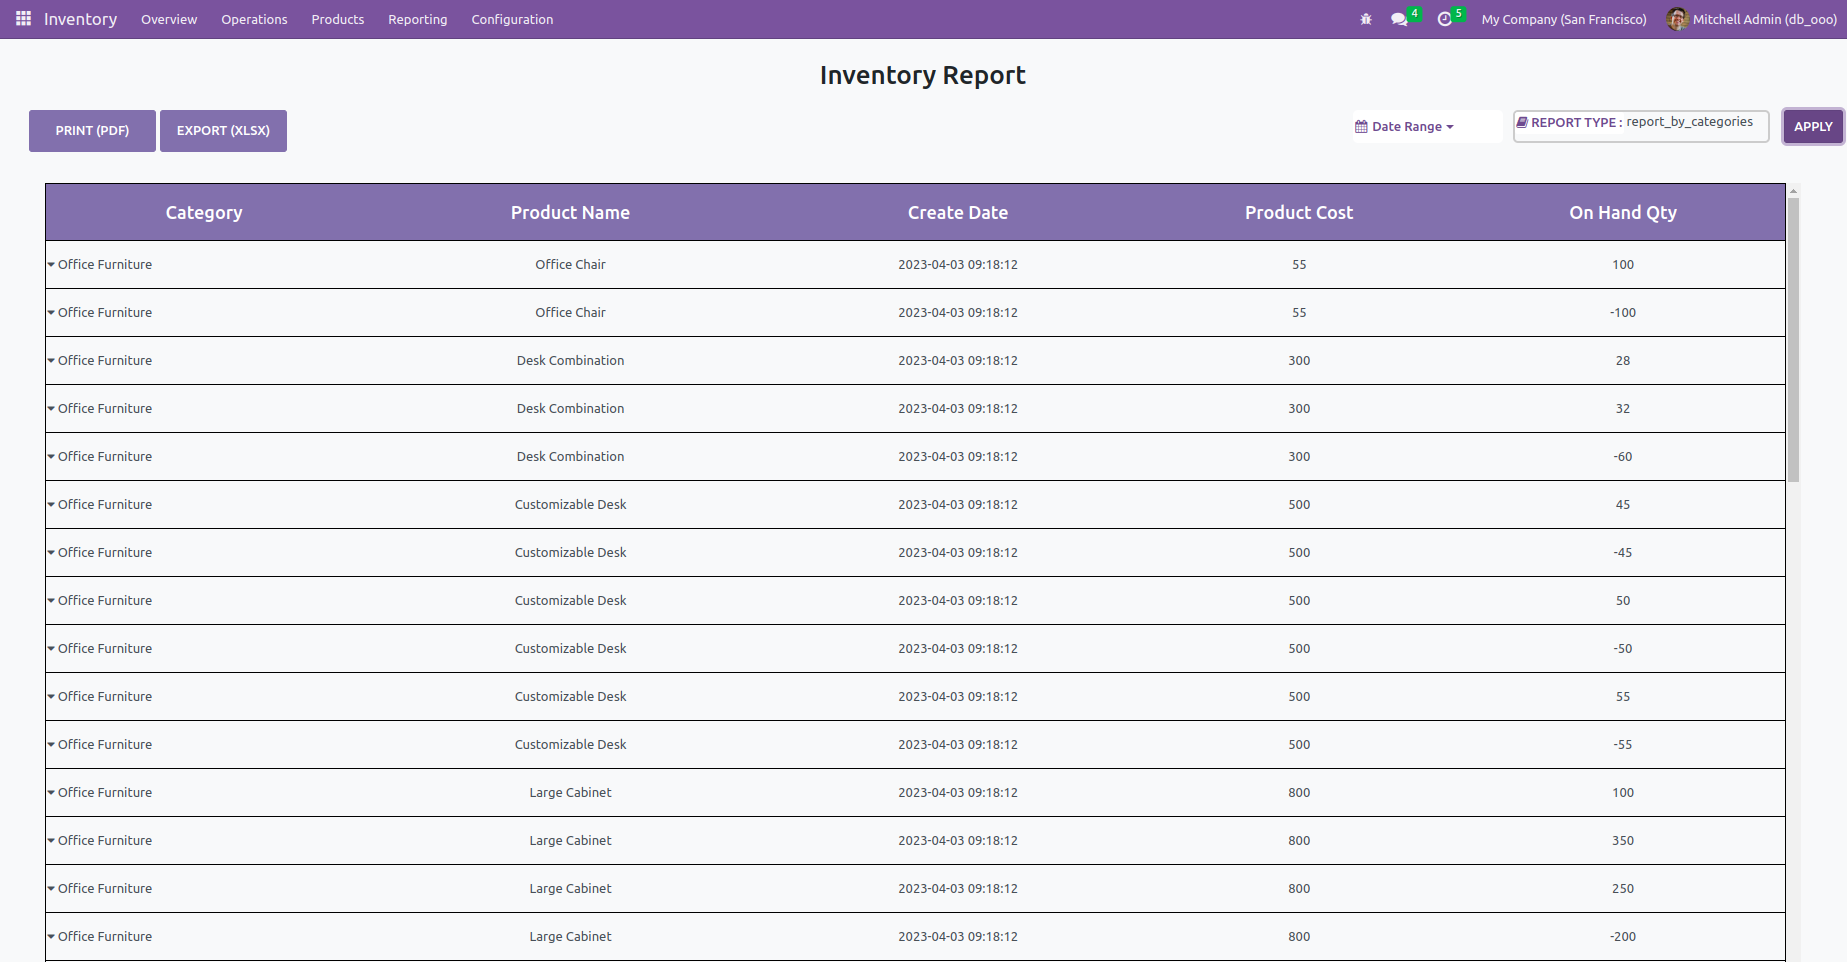Open the Operations menu
This screenshot has height=962, width=1847.
click(254, 19)
